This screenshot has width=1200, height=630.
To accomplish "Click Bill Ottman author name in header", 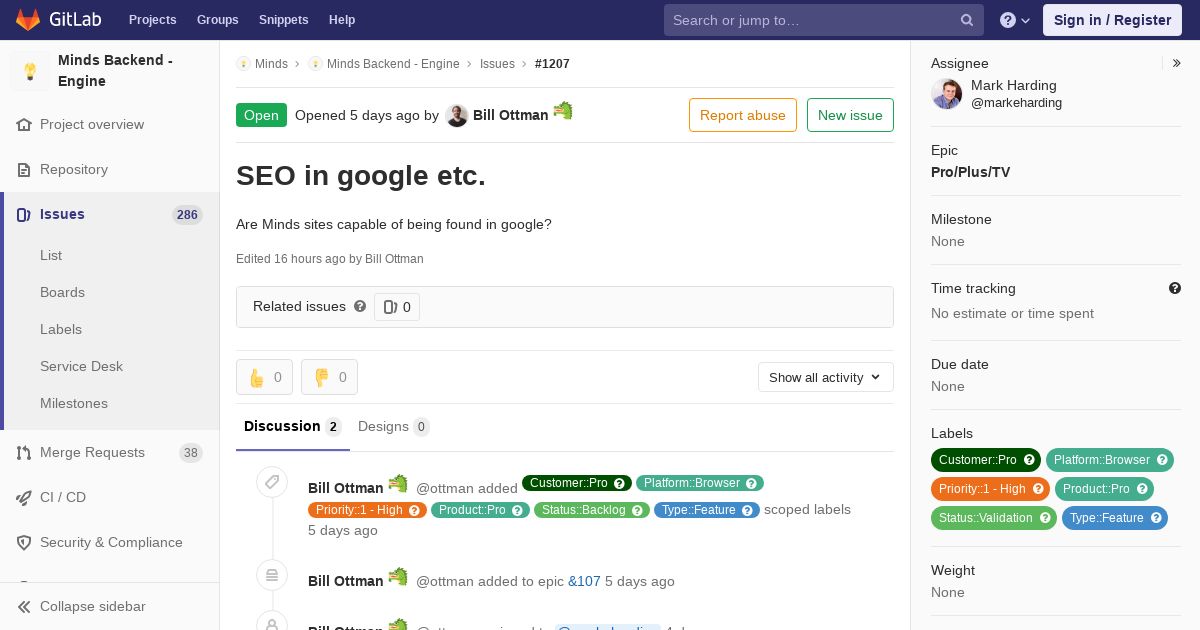I will [510, 115].
